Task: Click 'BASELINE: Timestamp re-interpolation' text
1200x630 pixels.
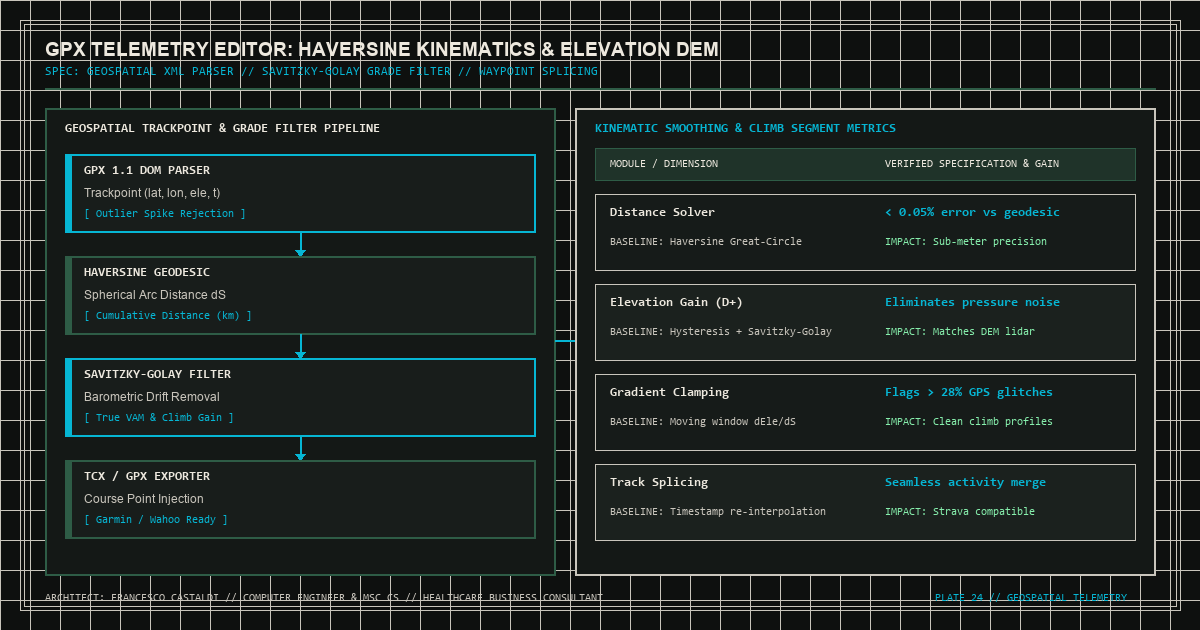Action: pos(718,512)
